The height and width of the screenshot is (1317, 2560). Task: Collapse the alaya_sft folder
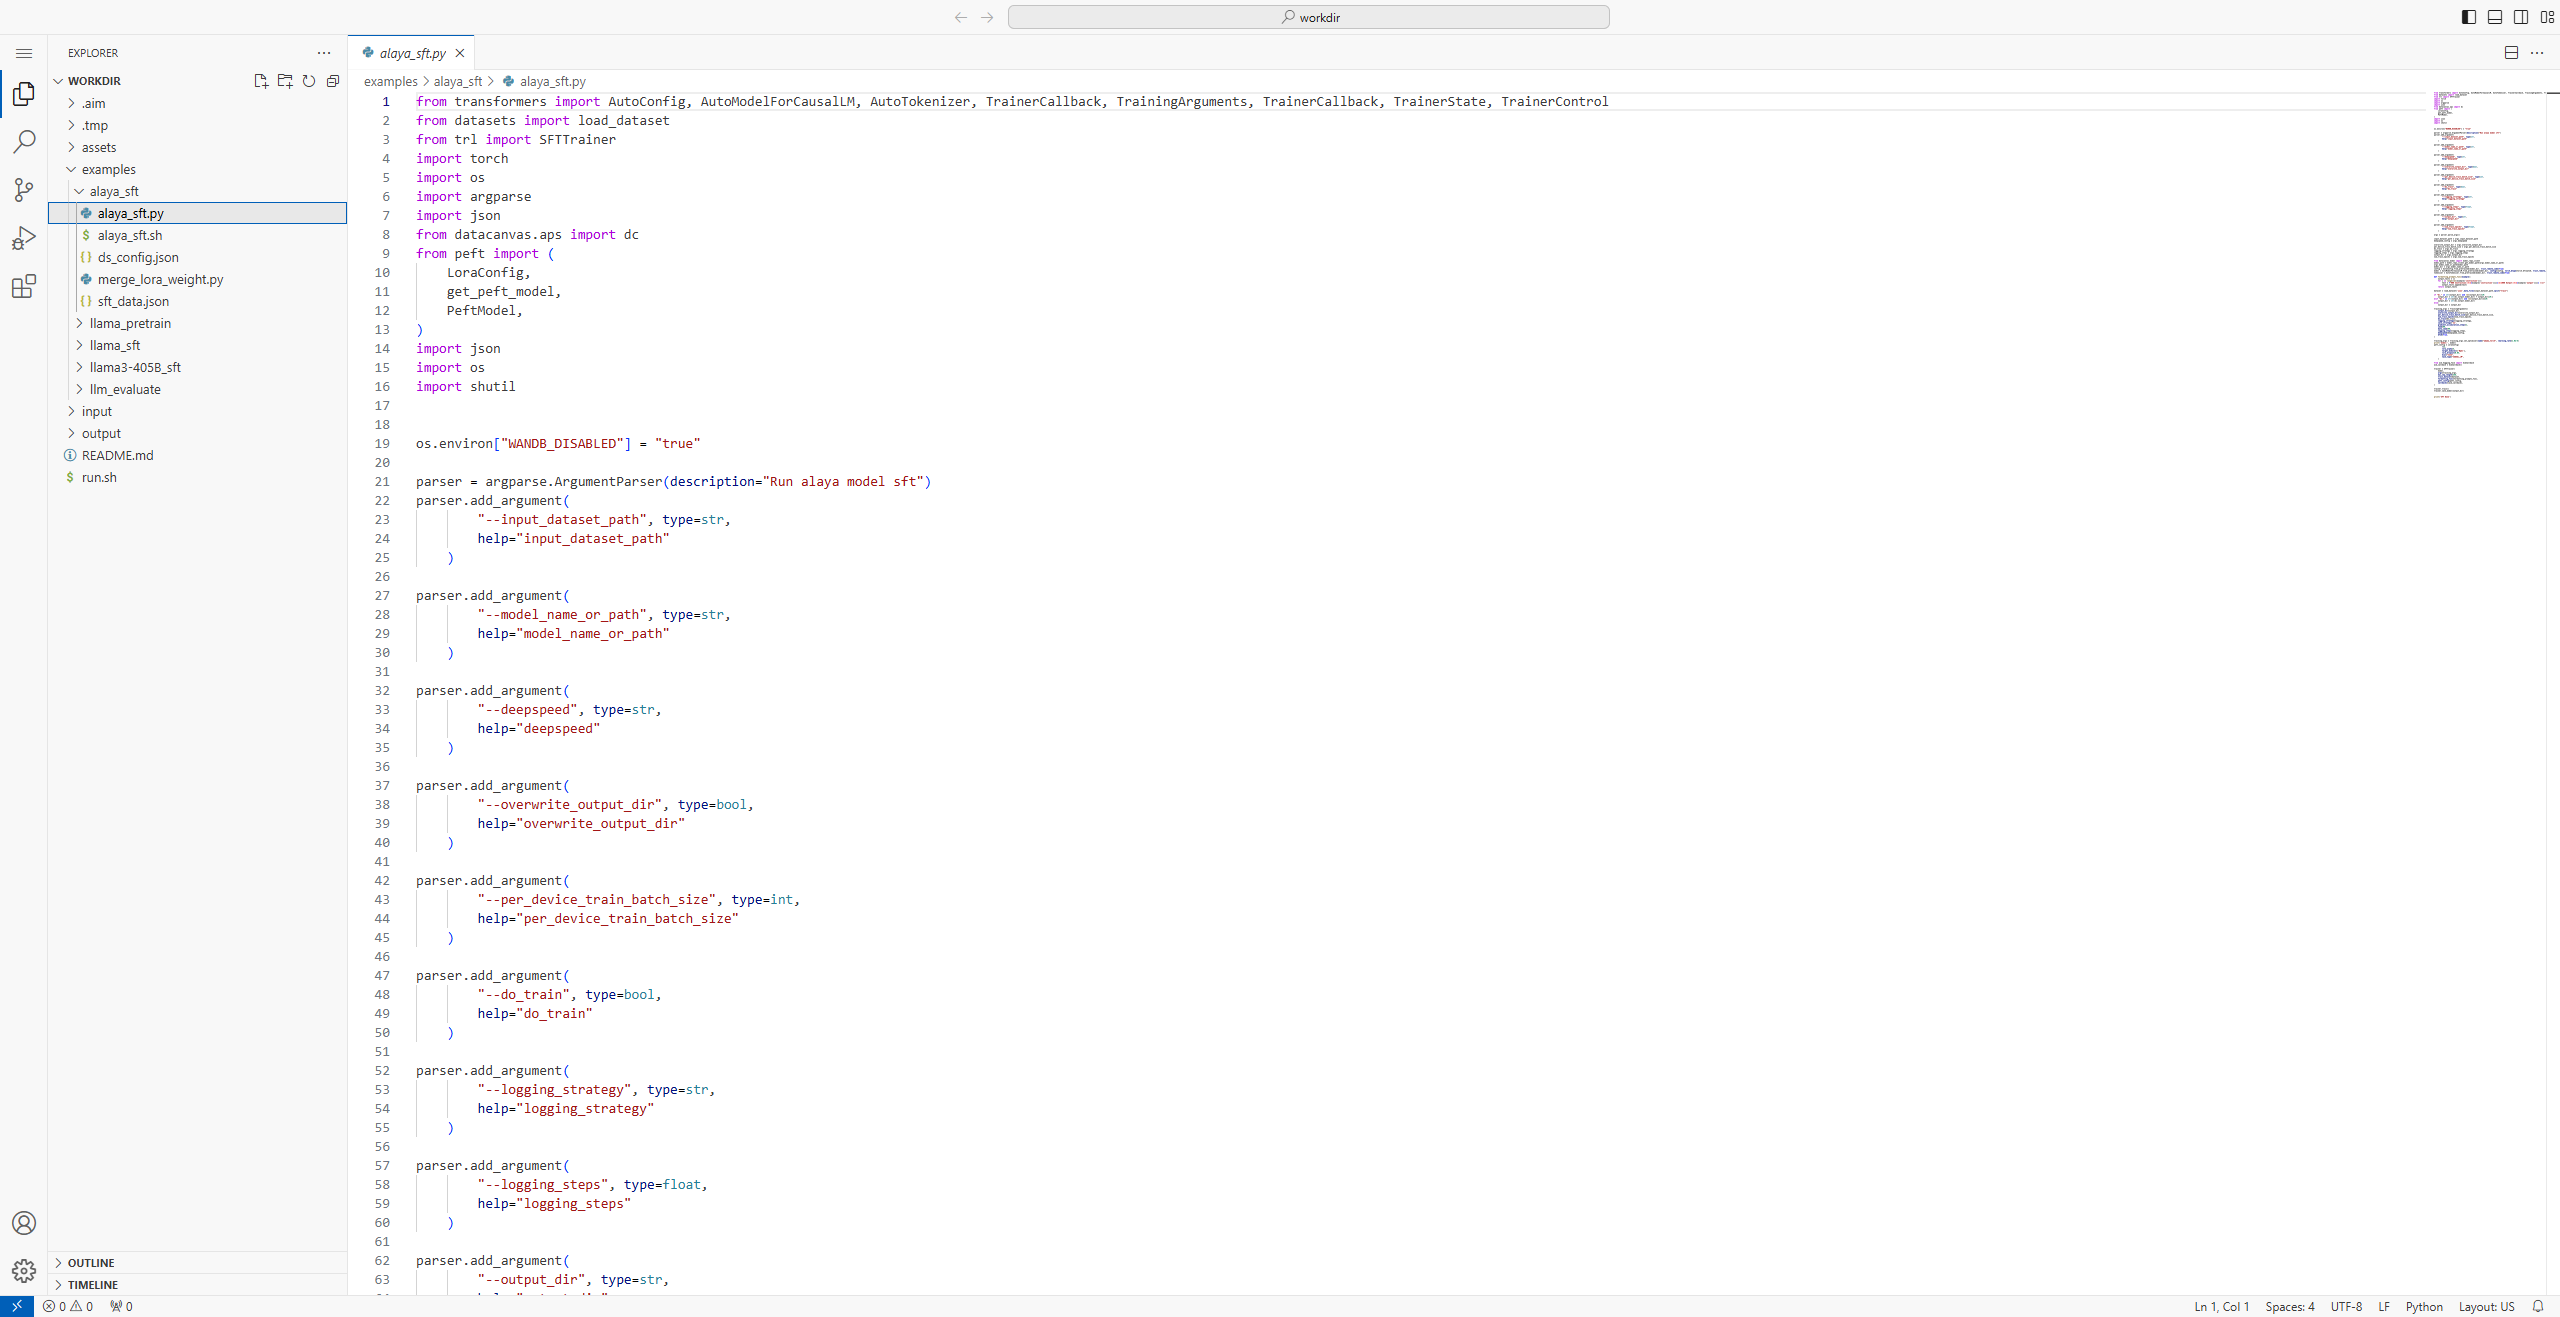coord(114,191)
